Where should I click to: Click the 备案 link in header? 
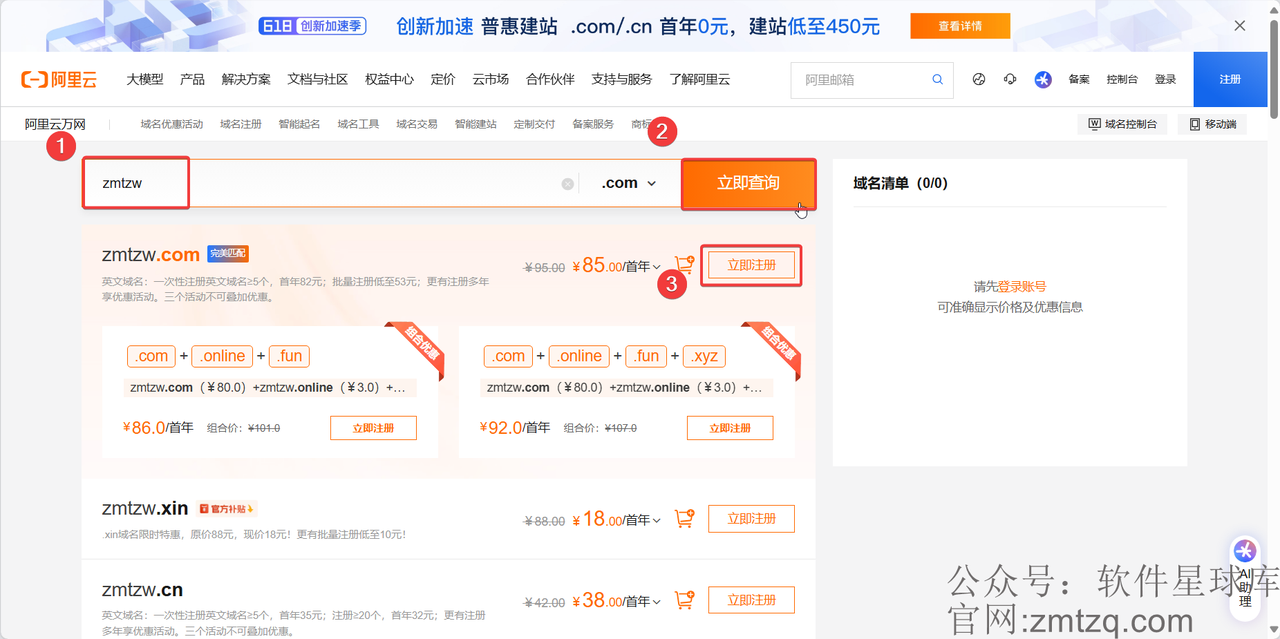coord(1079,79)
